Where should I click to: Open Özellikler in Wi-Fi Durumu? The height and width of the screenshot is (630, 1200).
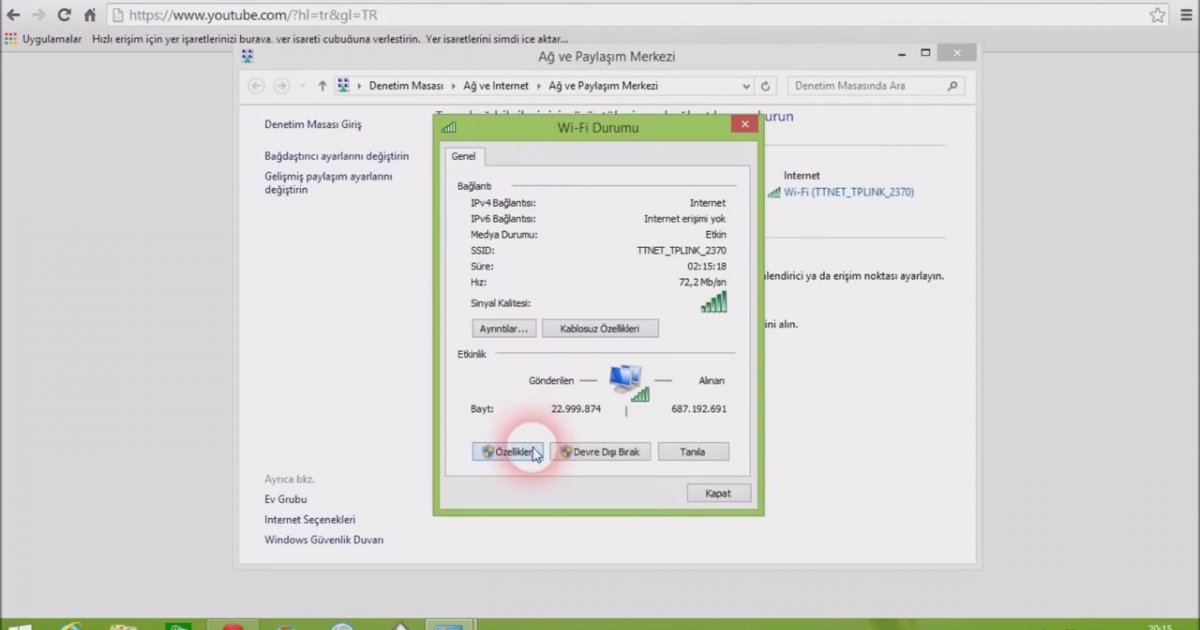(x=507, y=452)
